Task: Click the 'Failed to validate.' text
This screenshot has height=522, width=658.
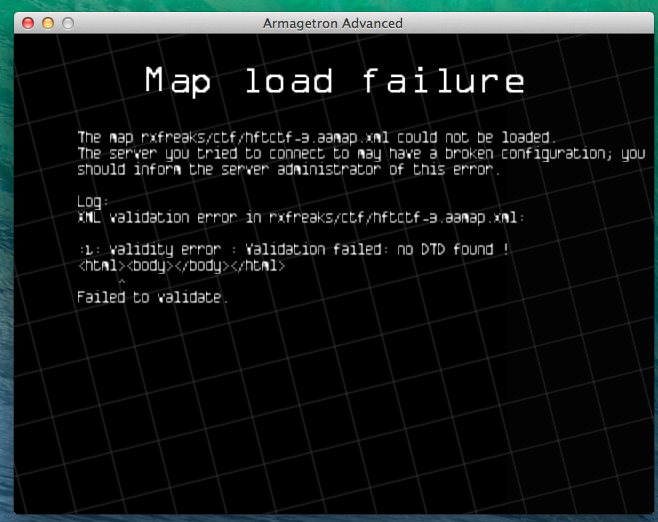Action: pos(153,298)
